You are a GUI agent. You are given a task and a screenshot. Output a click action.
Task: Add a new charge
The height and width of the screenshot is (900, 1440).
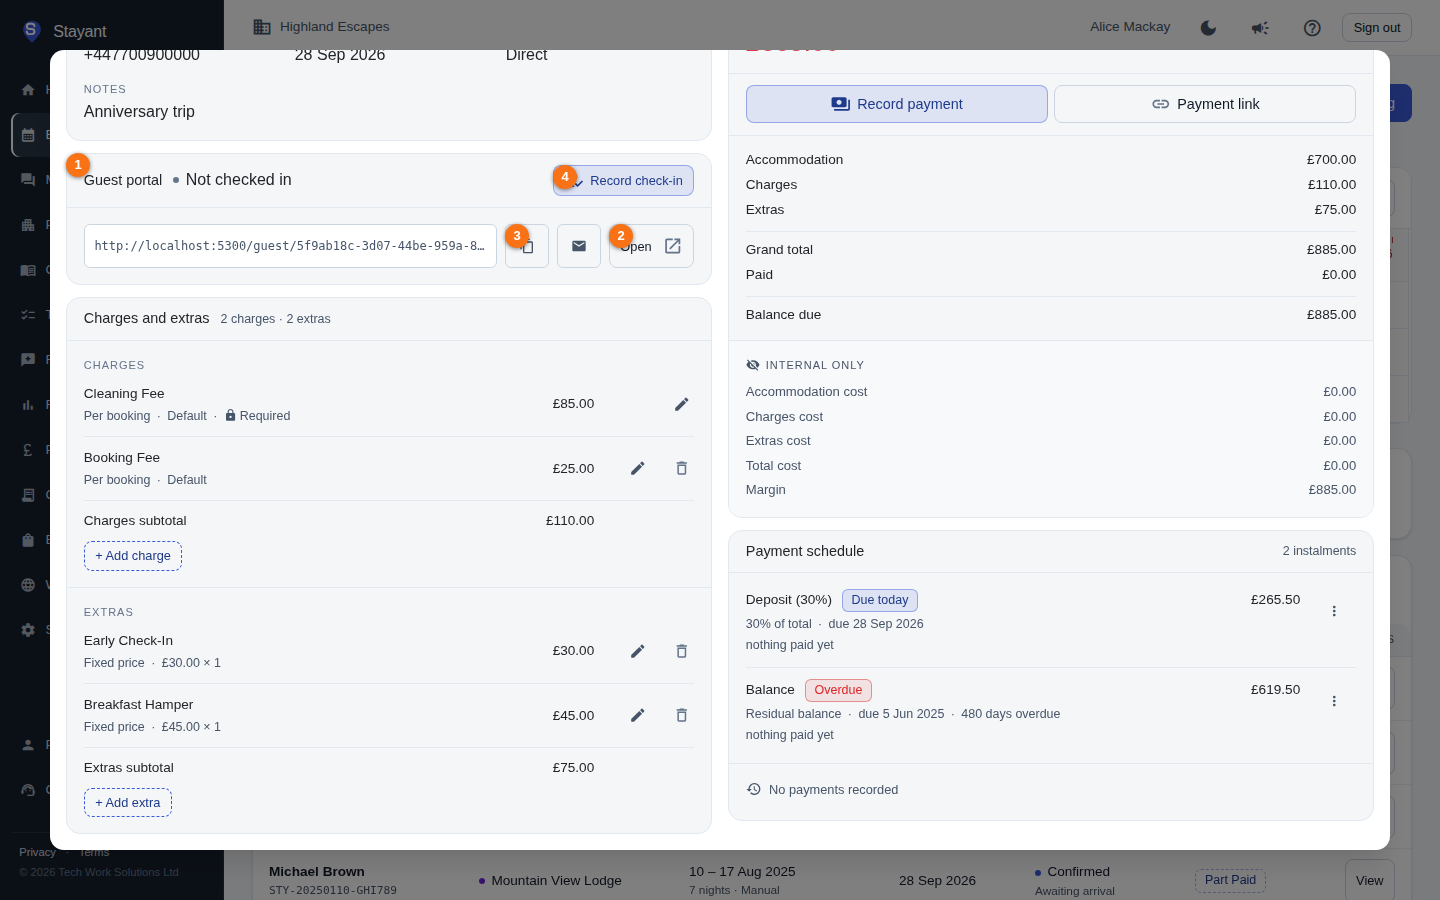(x=133, y=556)
